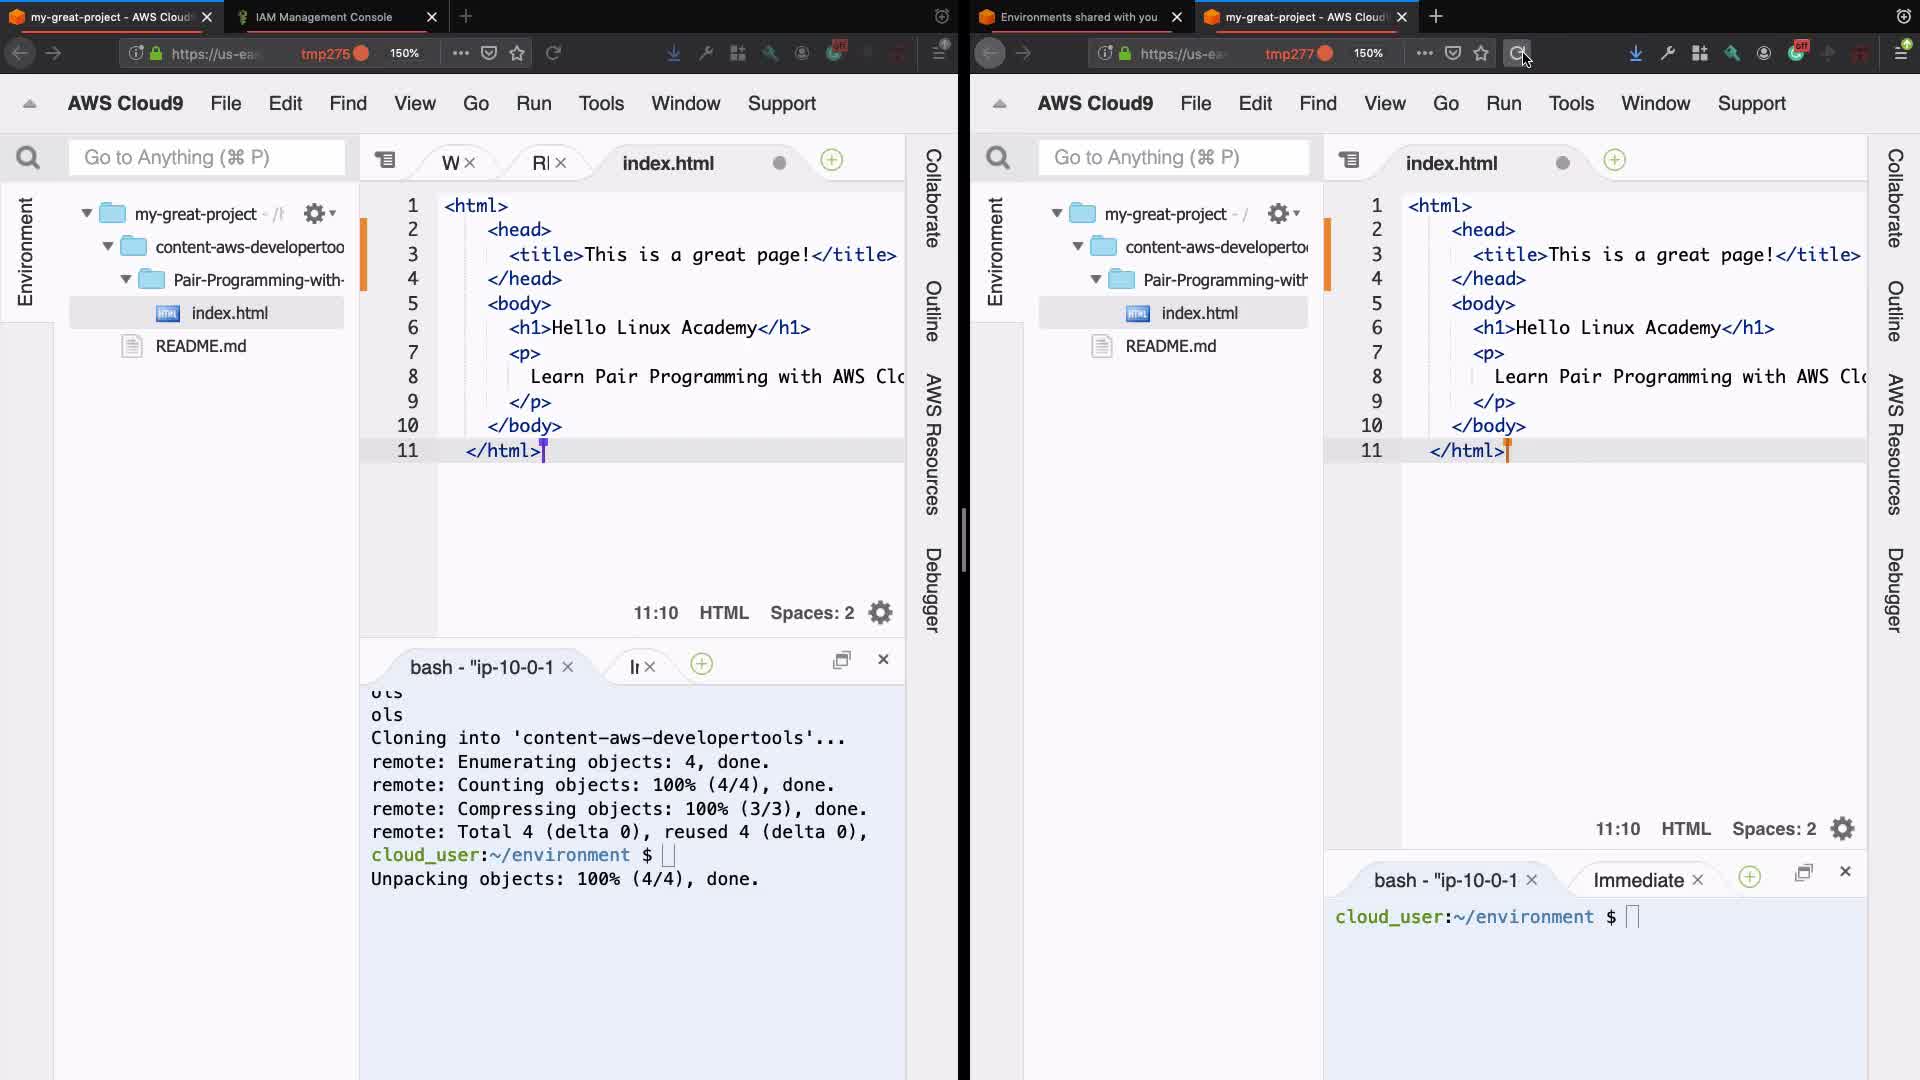This screenshot has height=1080, width=1920.
Task: Toggle Outline side panel in right window
Action: (x=1894, y=311)
